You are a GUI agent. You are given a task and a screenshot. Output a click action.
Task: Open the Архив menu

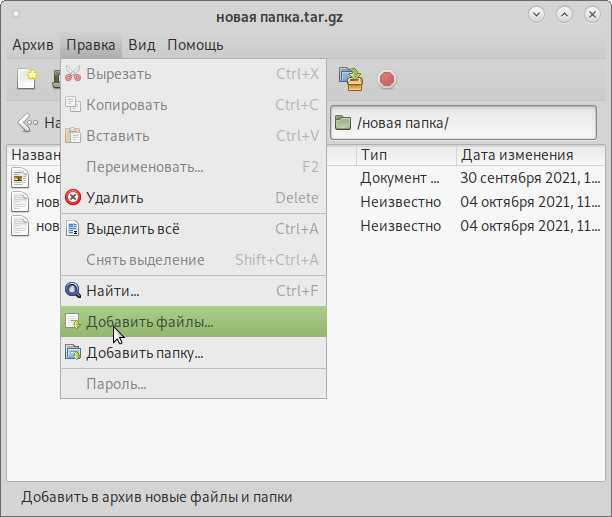(33, 45)
